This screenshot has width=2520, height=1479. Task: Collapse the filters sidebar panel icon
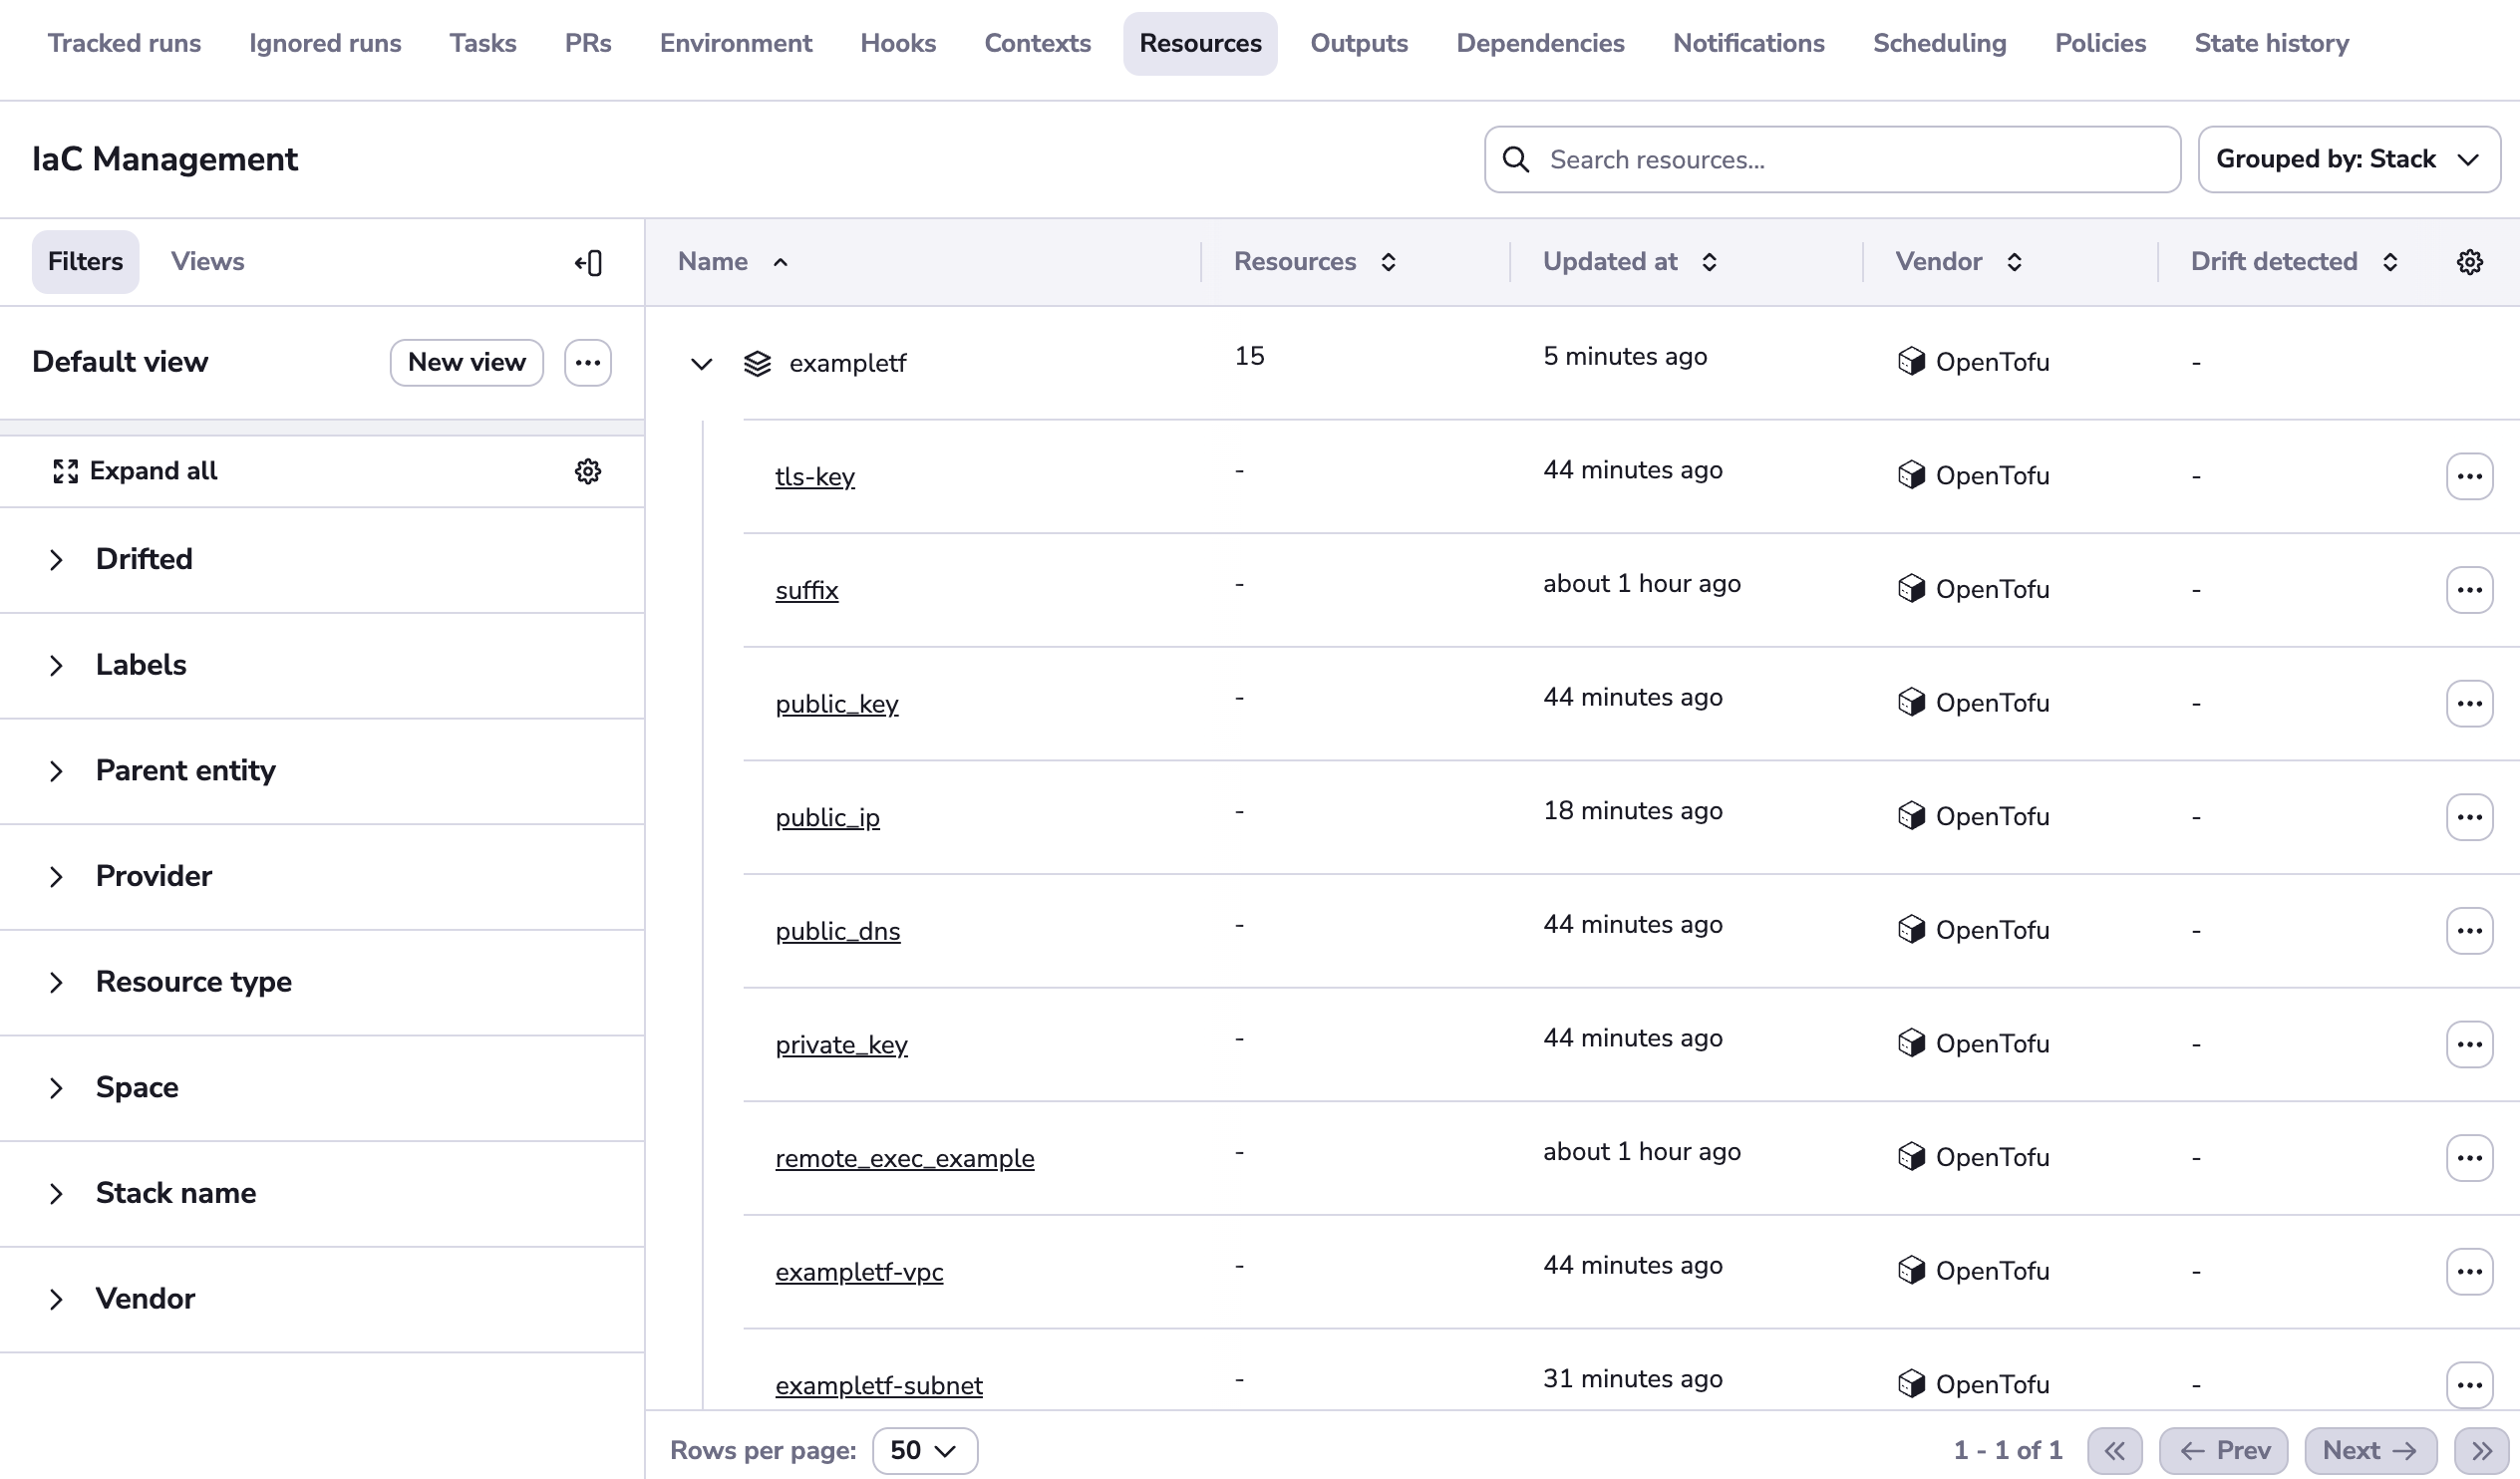(x=588, y=263)
